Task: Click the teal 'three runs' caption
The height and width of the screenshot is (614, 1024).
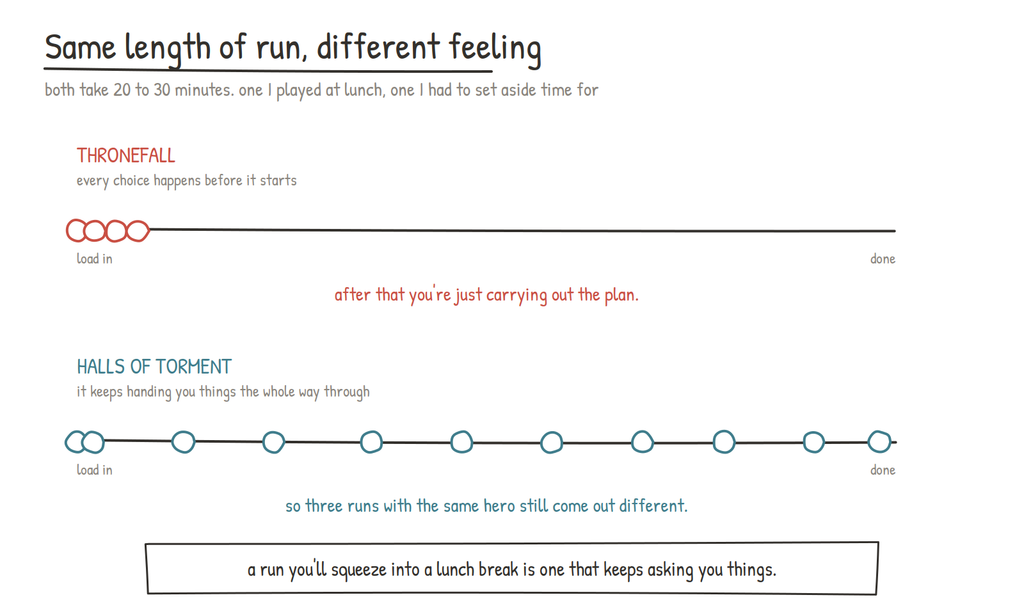Action: [487, 506]
